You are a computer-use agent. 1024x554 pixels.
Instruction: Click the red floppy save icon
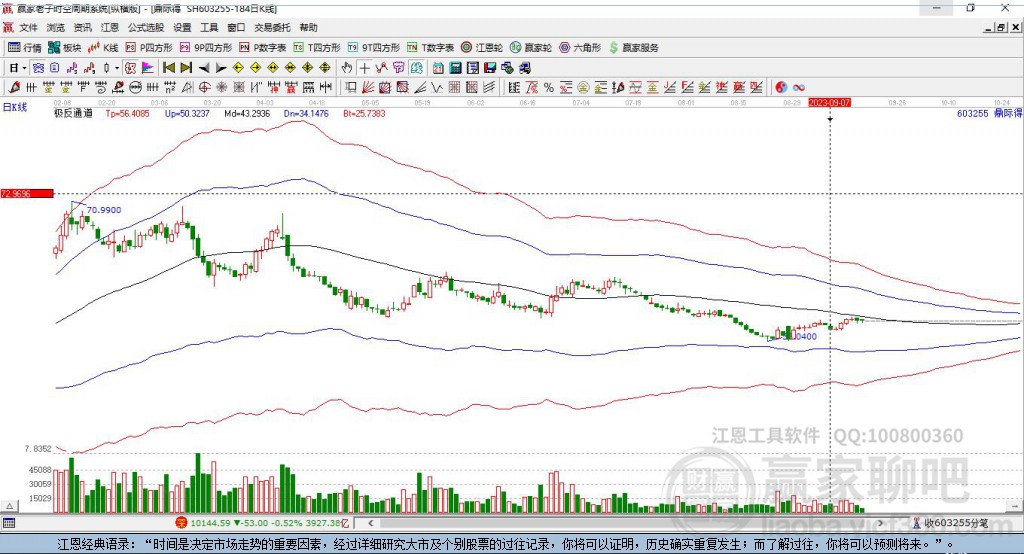coord(490,68)
